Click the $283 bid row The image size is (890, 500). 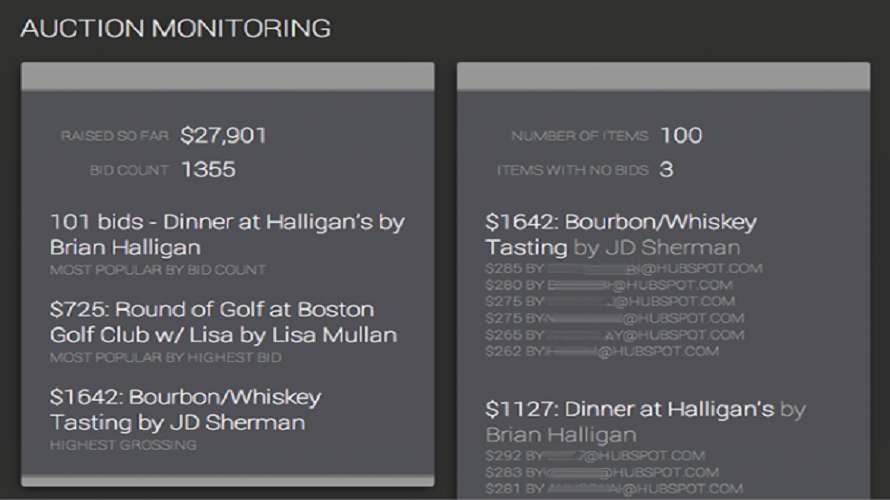[x=602, y=472]
